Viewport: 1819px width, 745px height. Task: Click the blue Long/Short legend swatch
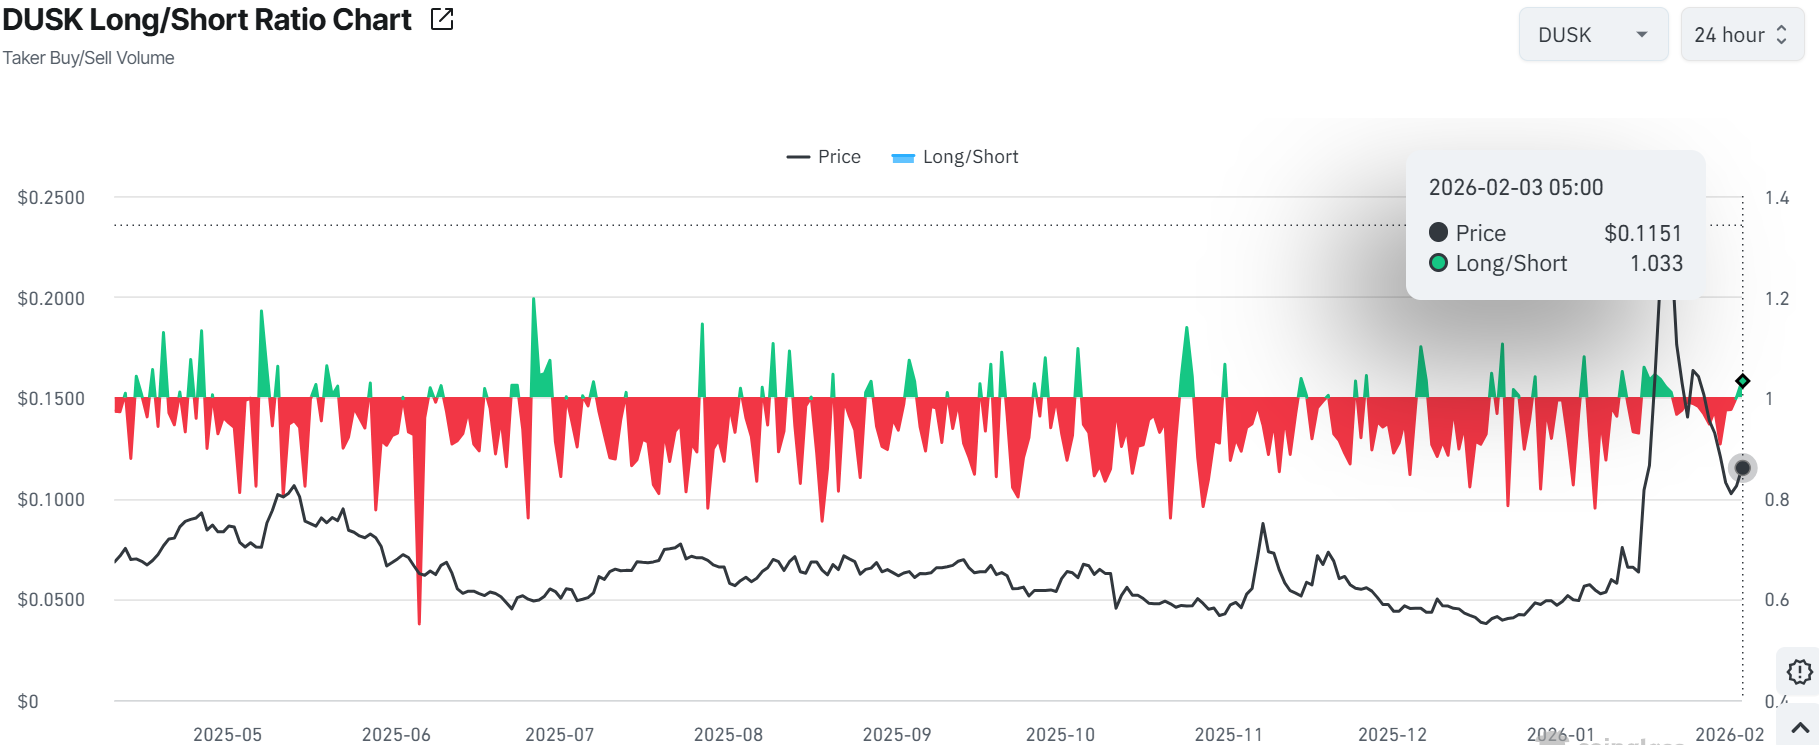903,157
